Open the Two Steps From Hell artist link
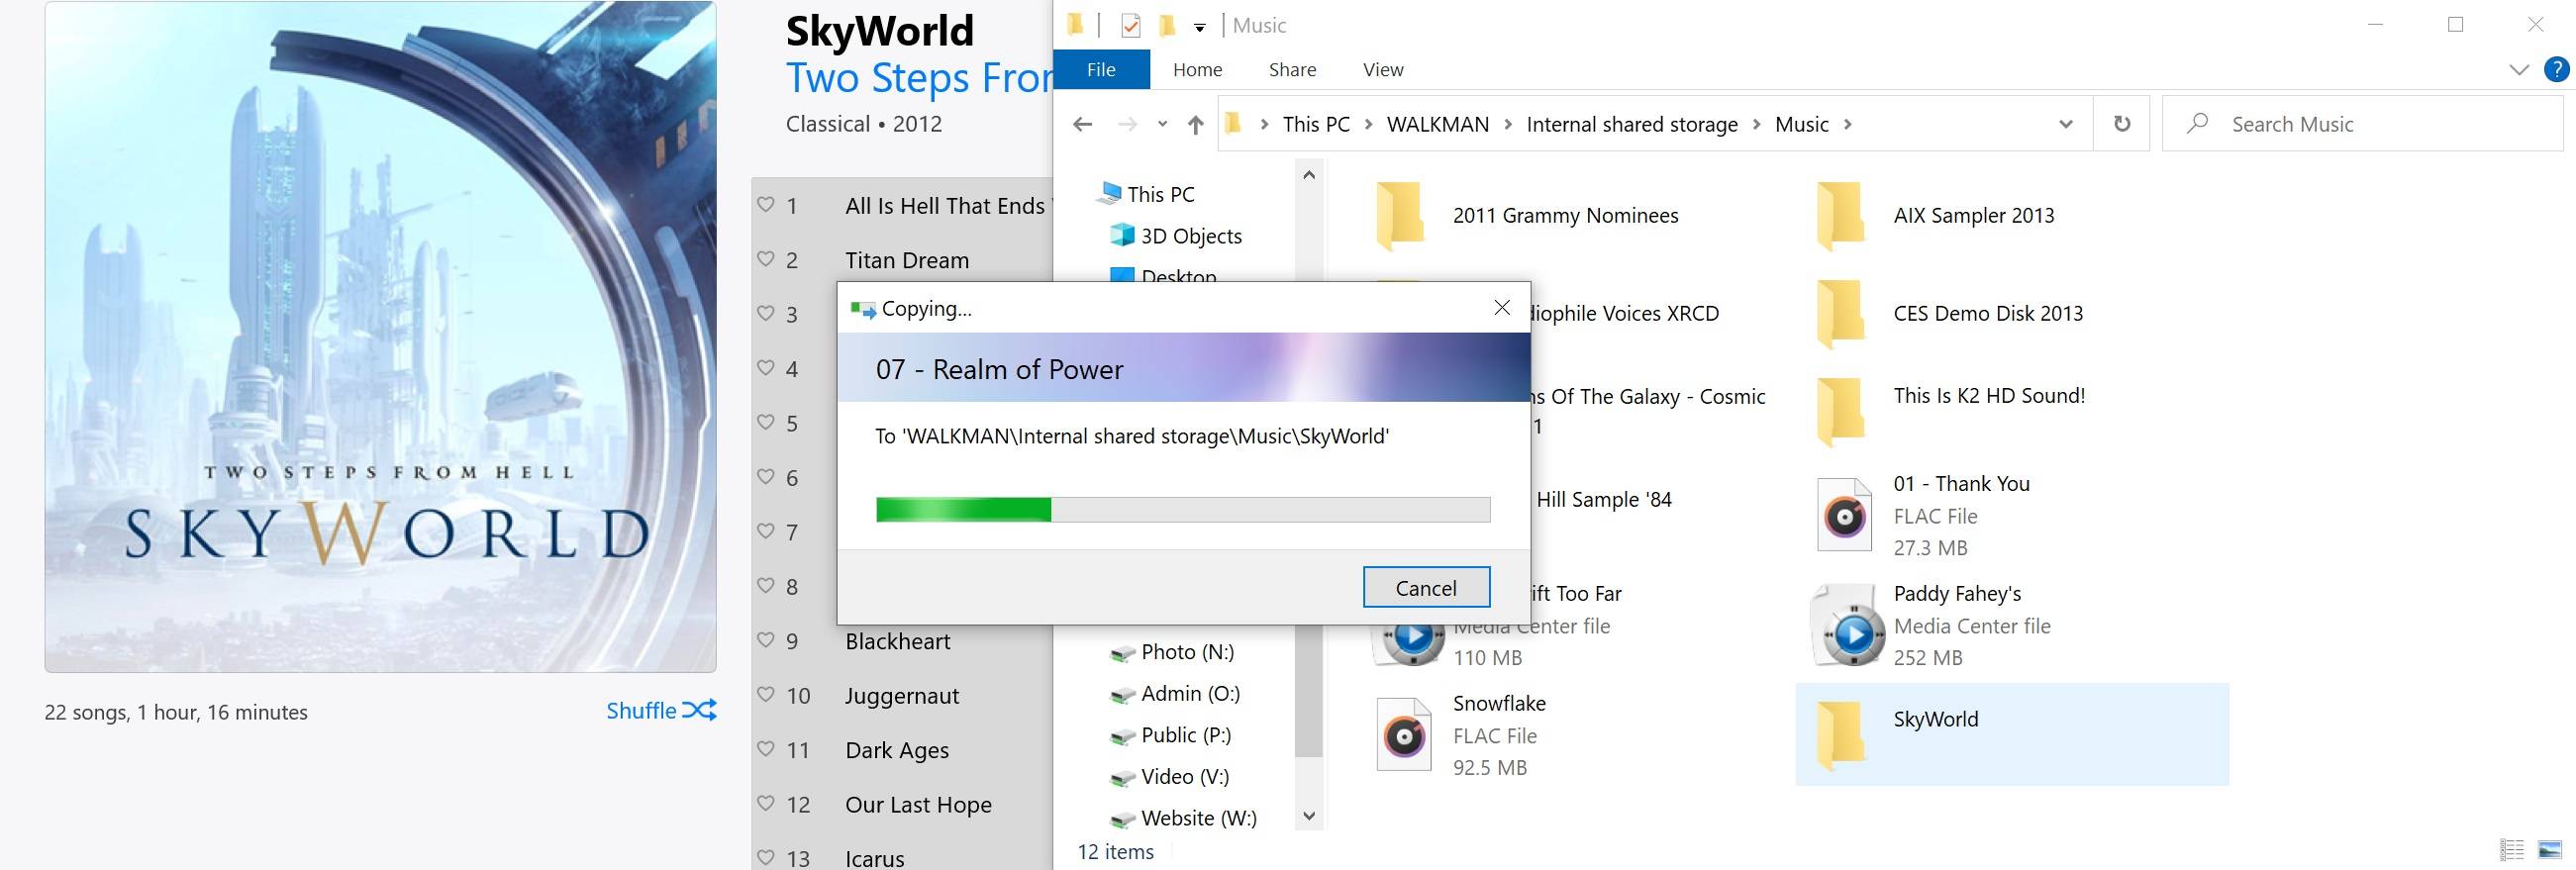This screenshot has width=2576, height=870. pyautogui.click(x=919, y=77)
